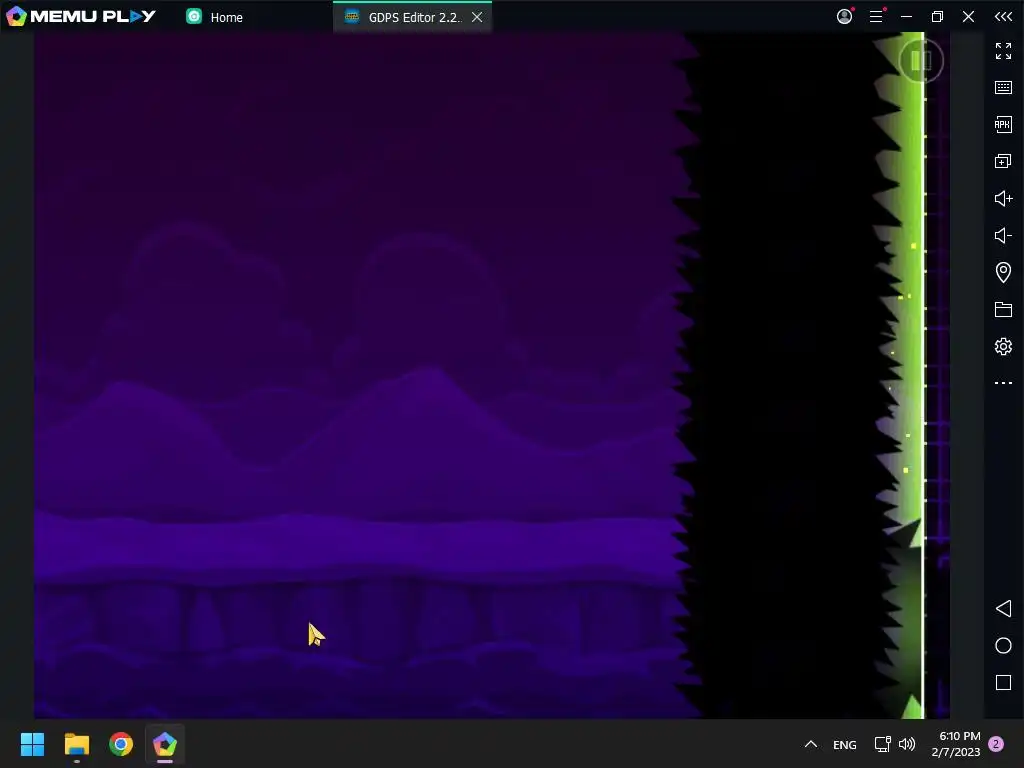1024x768 pixels.
Task: Focus MEmu Play taskbar icon
Action: 165,744
